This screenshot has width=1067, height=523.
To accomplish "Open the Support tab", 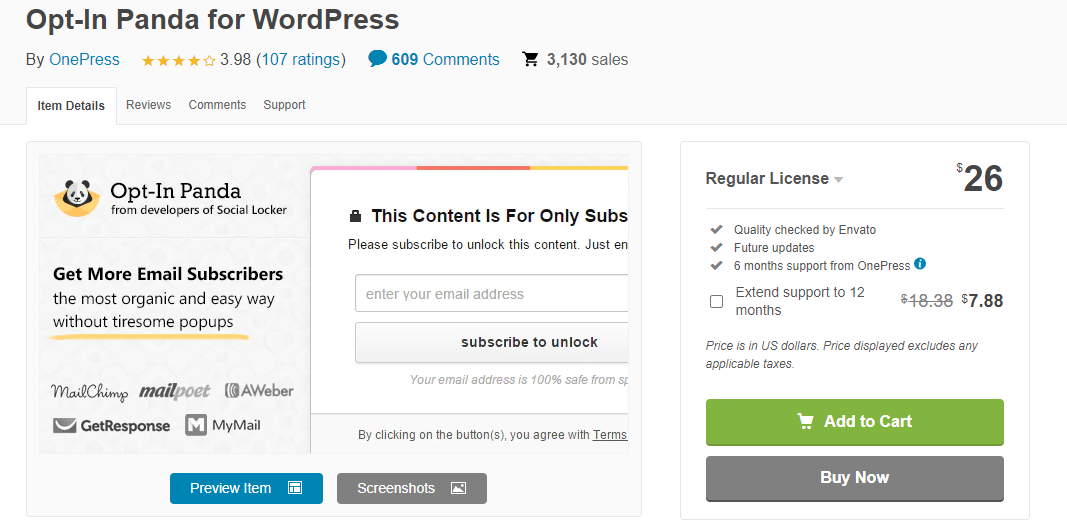I will pyautogui.click(x=284, y=105).
